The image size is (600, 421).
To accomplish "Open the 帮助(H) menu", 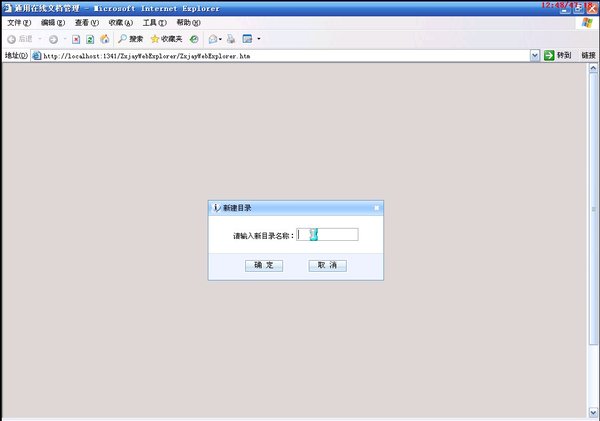I will [188, 23].
